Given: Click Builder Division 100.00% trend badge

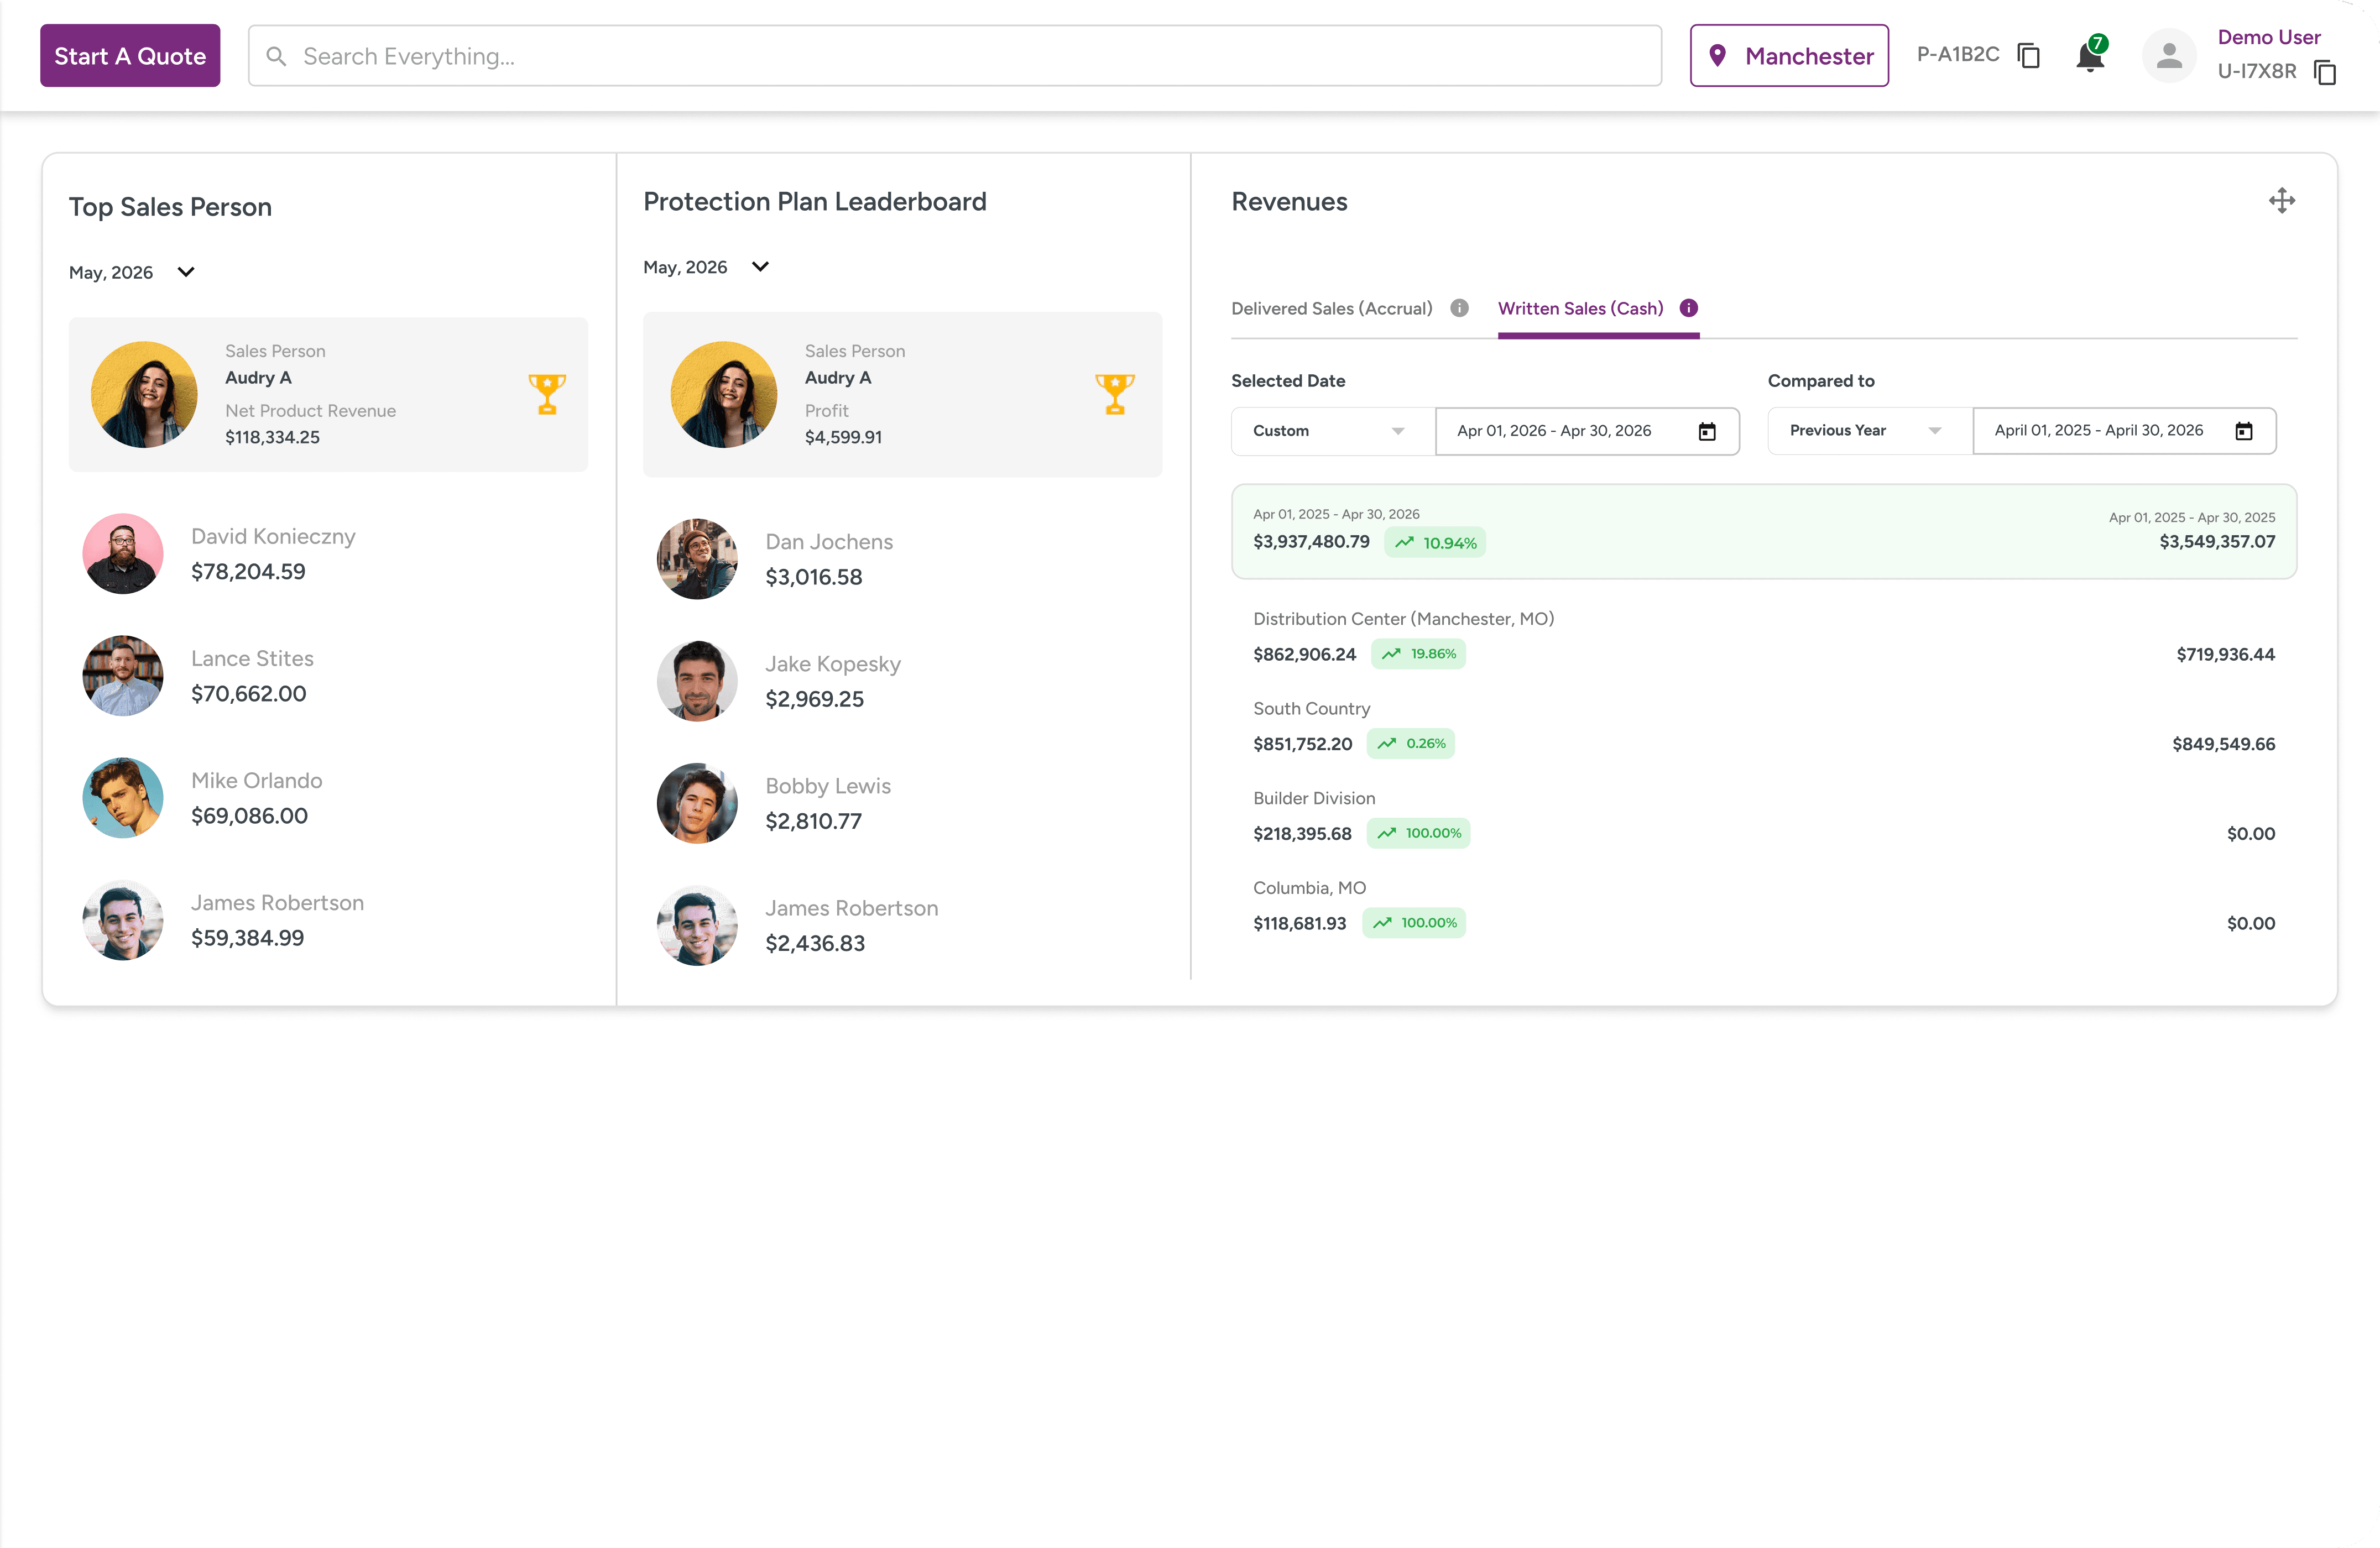Looking at the screenshot, I should pos(1418,833).
